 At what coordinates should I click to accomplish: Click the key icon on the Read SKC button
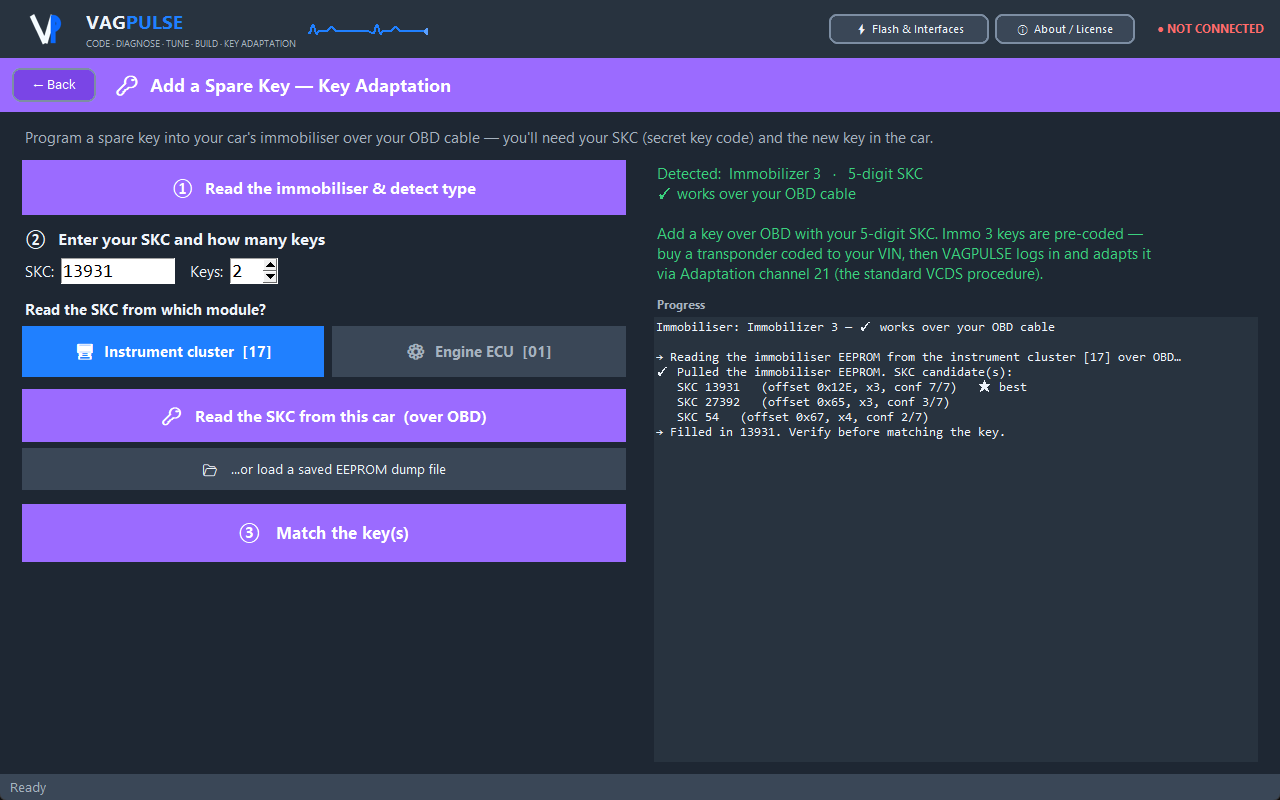click(171, 416)
